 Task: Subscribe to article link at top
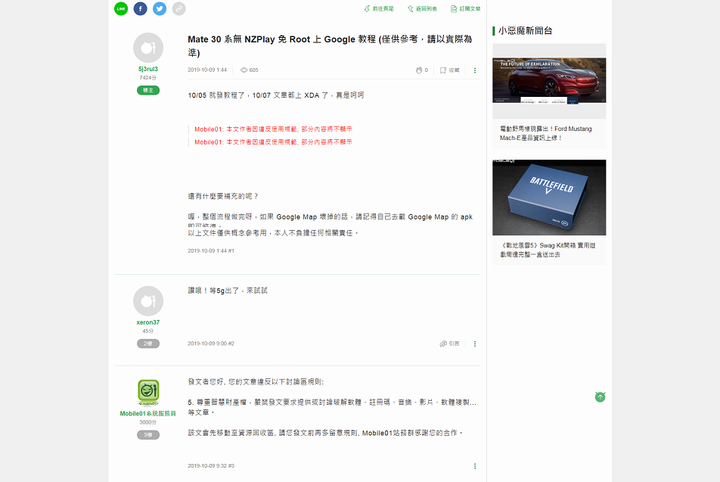tap(465, 9)
